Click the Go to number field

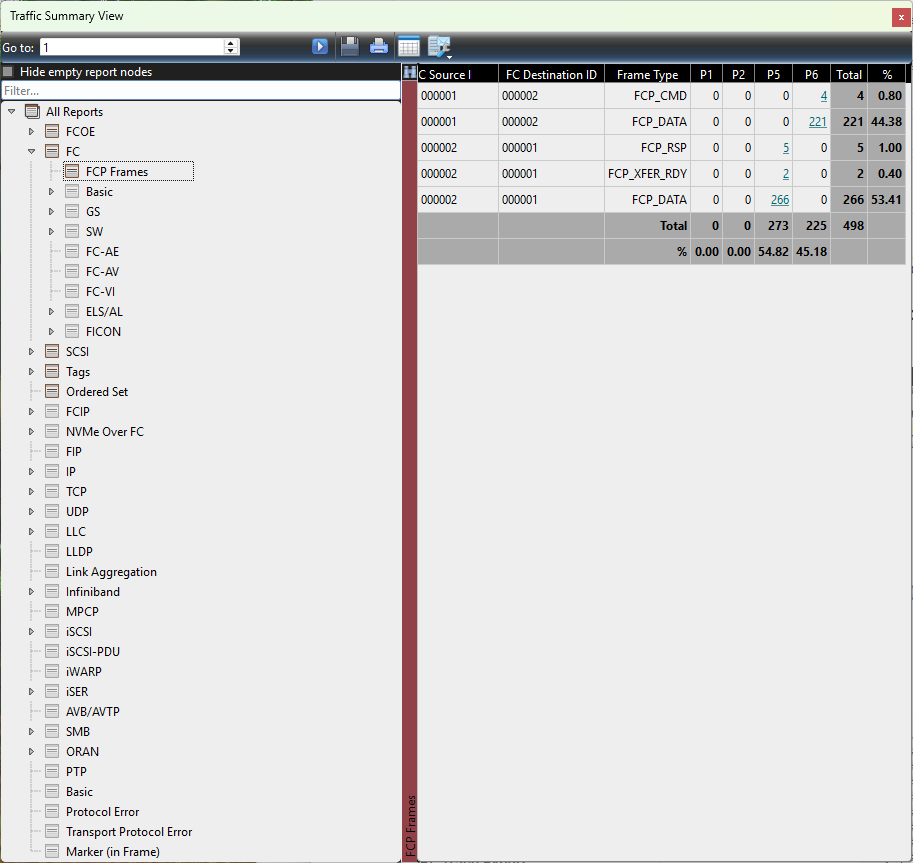pyautogui.click(x=133, y=47)
